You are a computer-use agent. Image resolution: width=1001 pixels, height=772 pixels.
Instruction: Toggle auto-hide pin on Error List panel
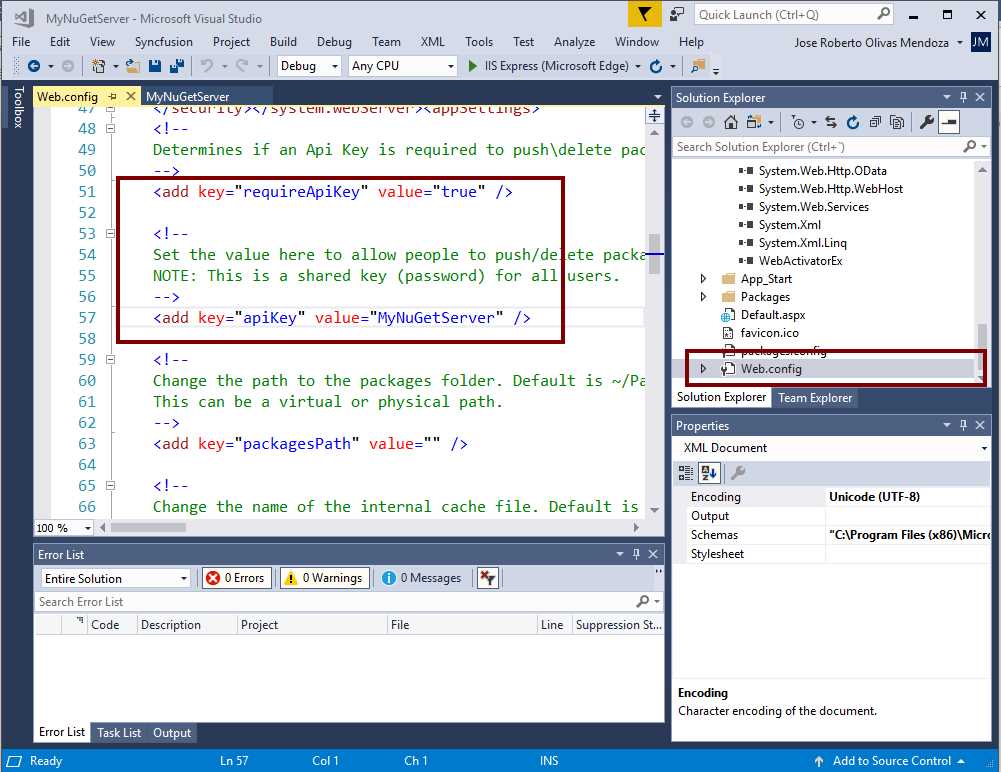[x=636, y=554]
